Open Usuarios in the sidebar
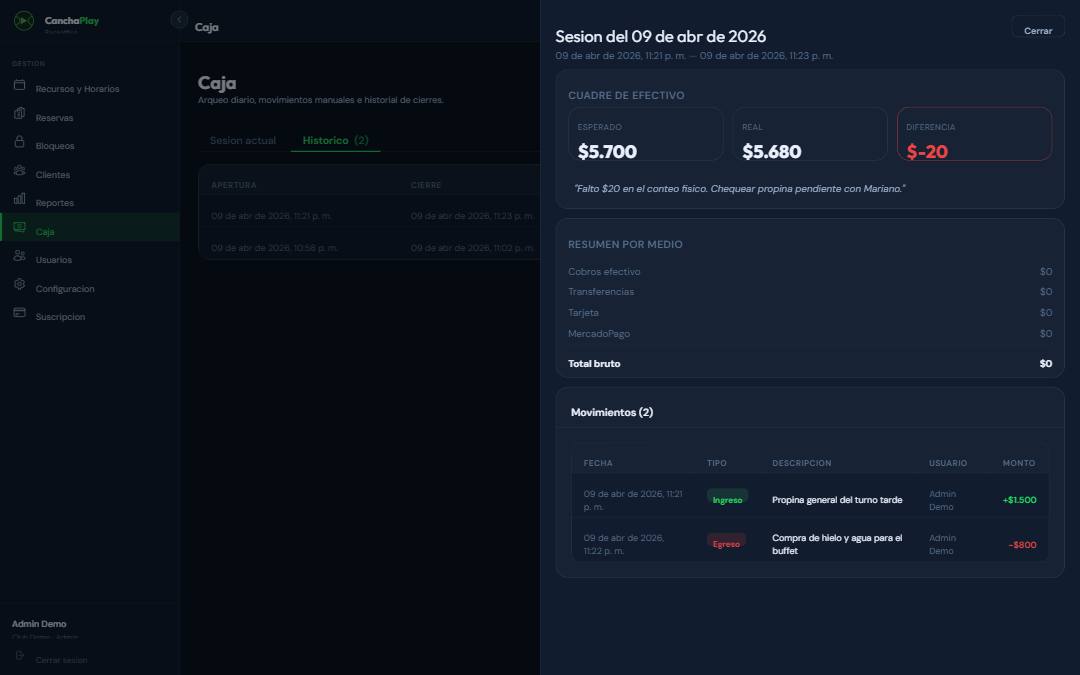The height and width of the screenshot is (675, 1080). tap(90, 260)
